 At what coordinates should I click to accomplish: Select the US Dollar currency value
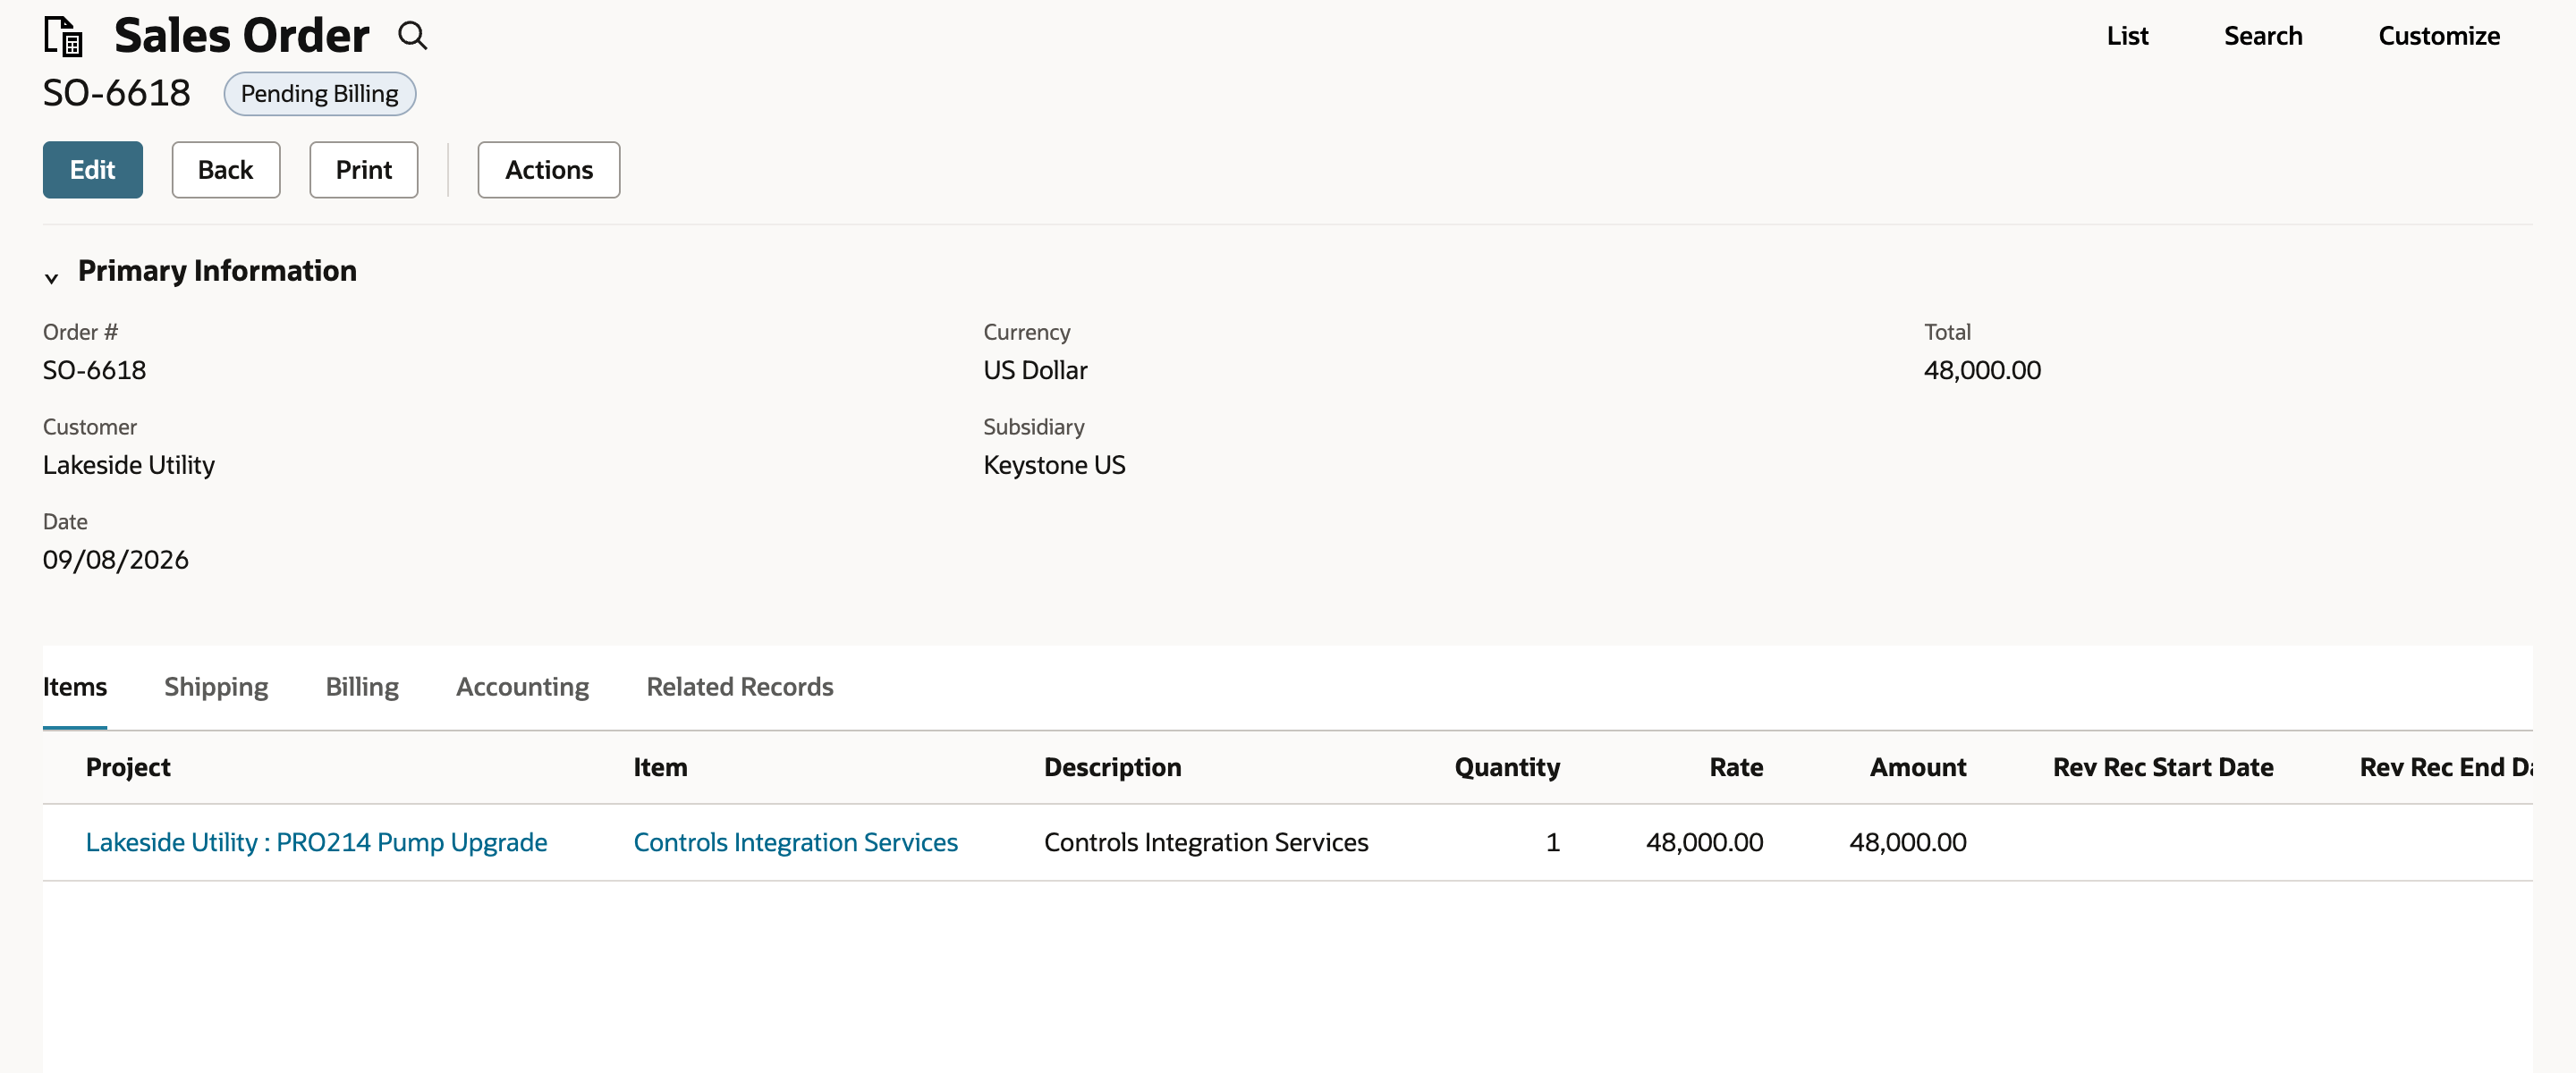[1035, 371]
